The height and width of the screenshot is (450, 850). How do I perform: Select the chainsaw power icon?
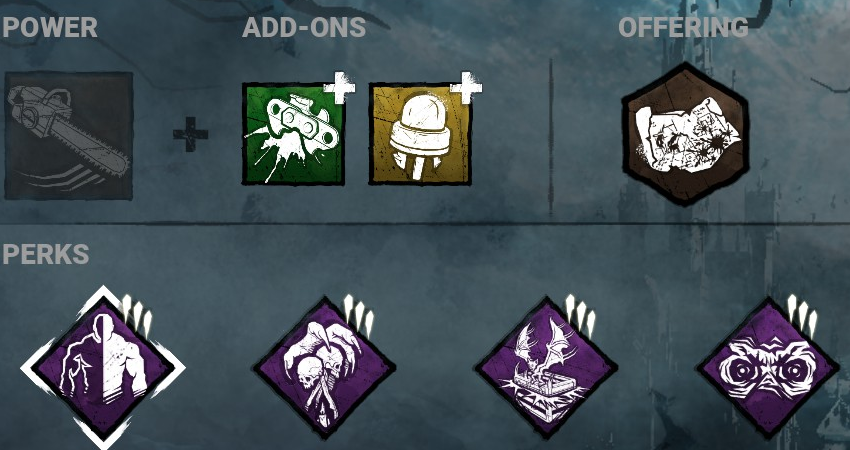point(68,136)
